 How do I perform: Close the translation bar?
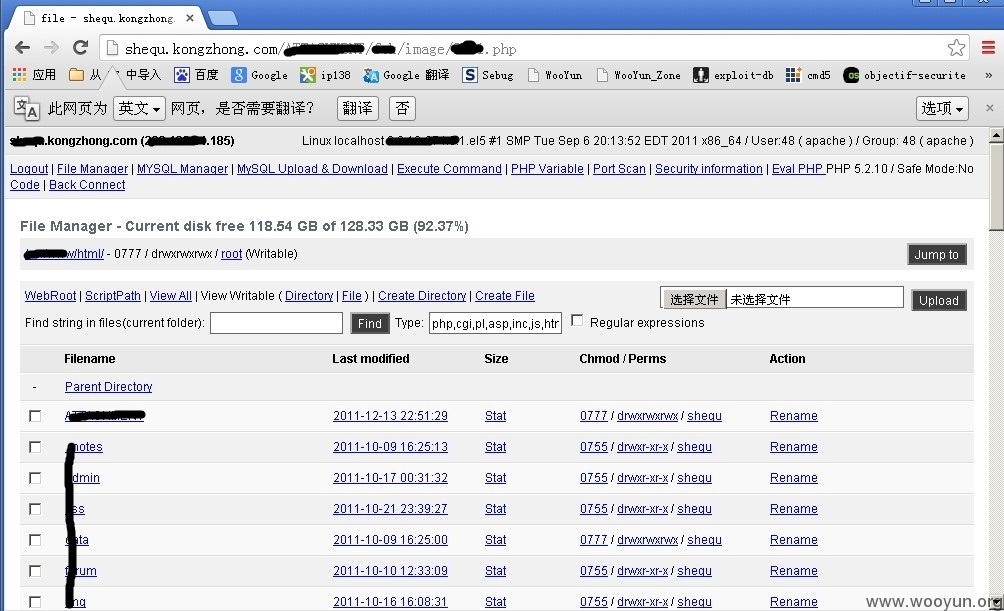[989, 108]
